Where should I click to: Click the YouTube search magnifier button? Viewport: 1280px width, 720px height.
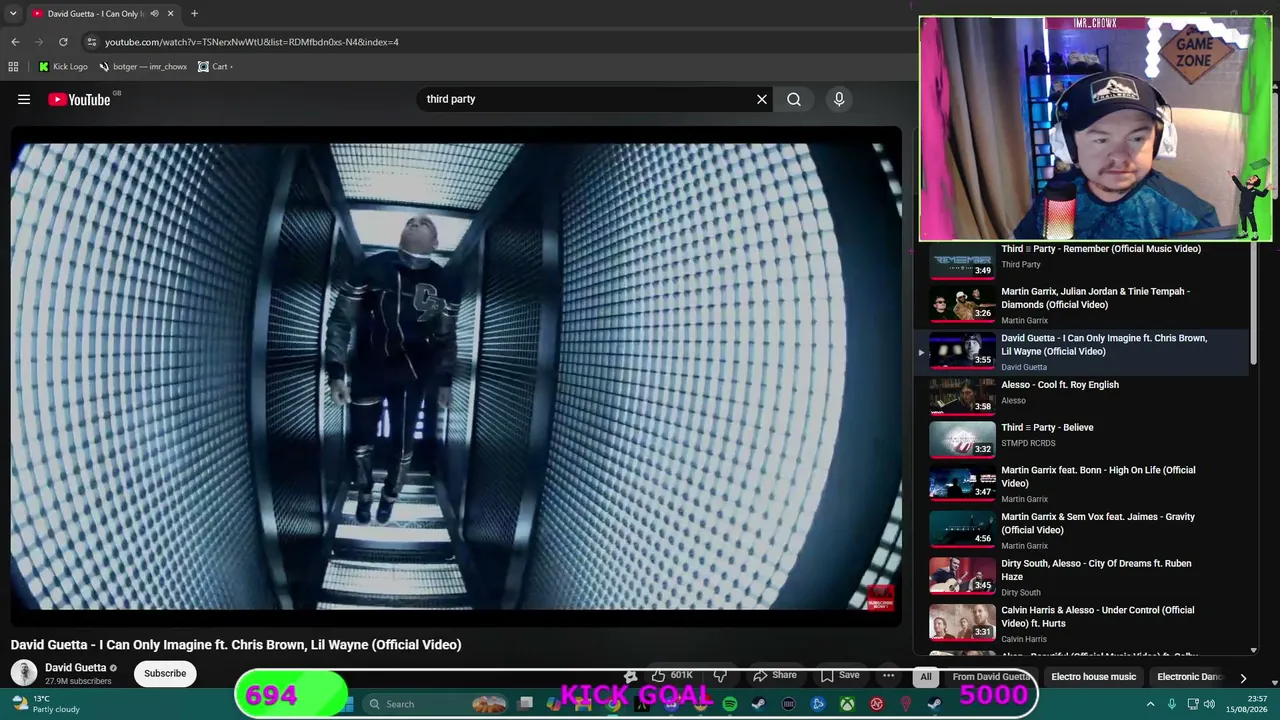(x=794, y=99)
